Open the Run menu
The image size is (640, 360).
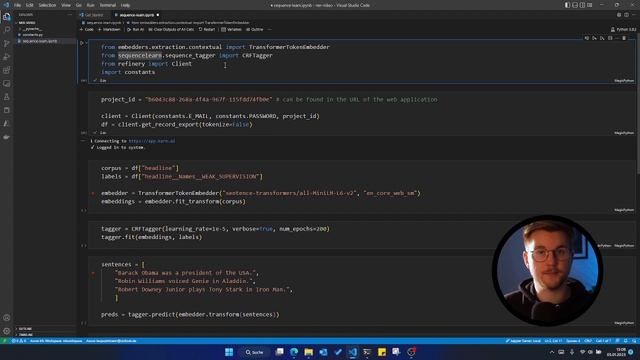90,5
